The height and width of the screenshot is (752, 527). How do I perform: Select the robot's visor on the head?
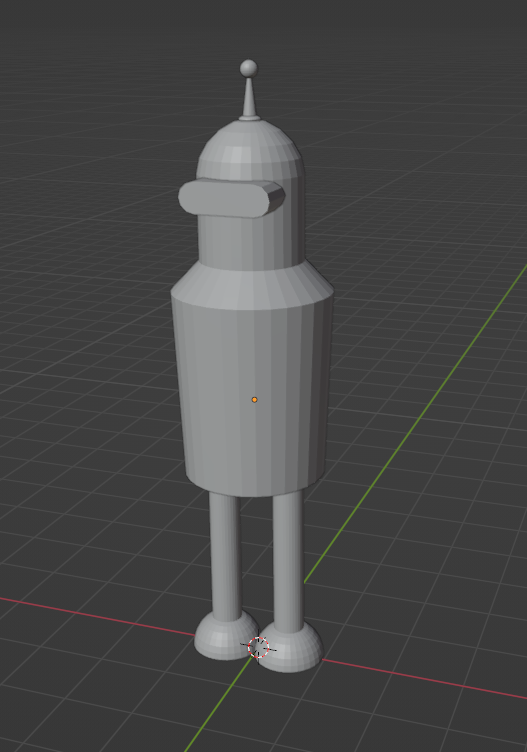[x=232, y=198]
